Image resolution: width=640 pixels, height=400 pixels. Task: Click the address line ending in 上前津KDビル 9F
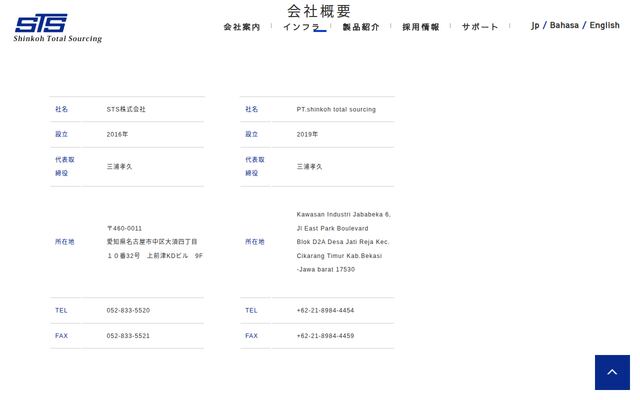(155, 256)
